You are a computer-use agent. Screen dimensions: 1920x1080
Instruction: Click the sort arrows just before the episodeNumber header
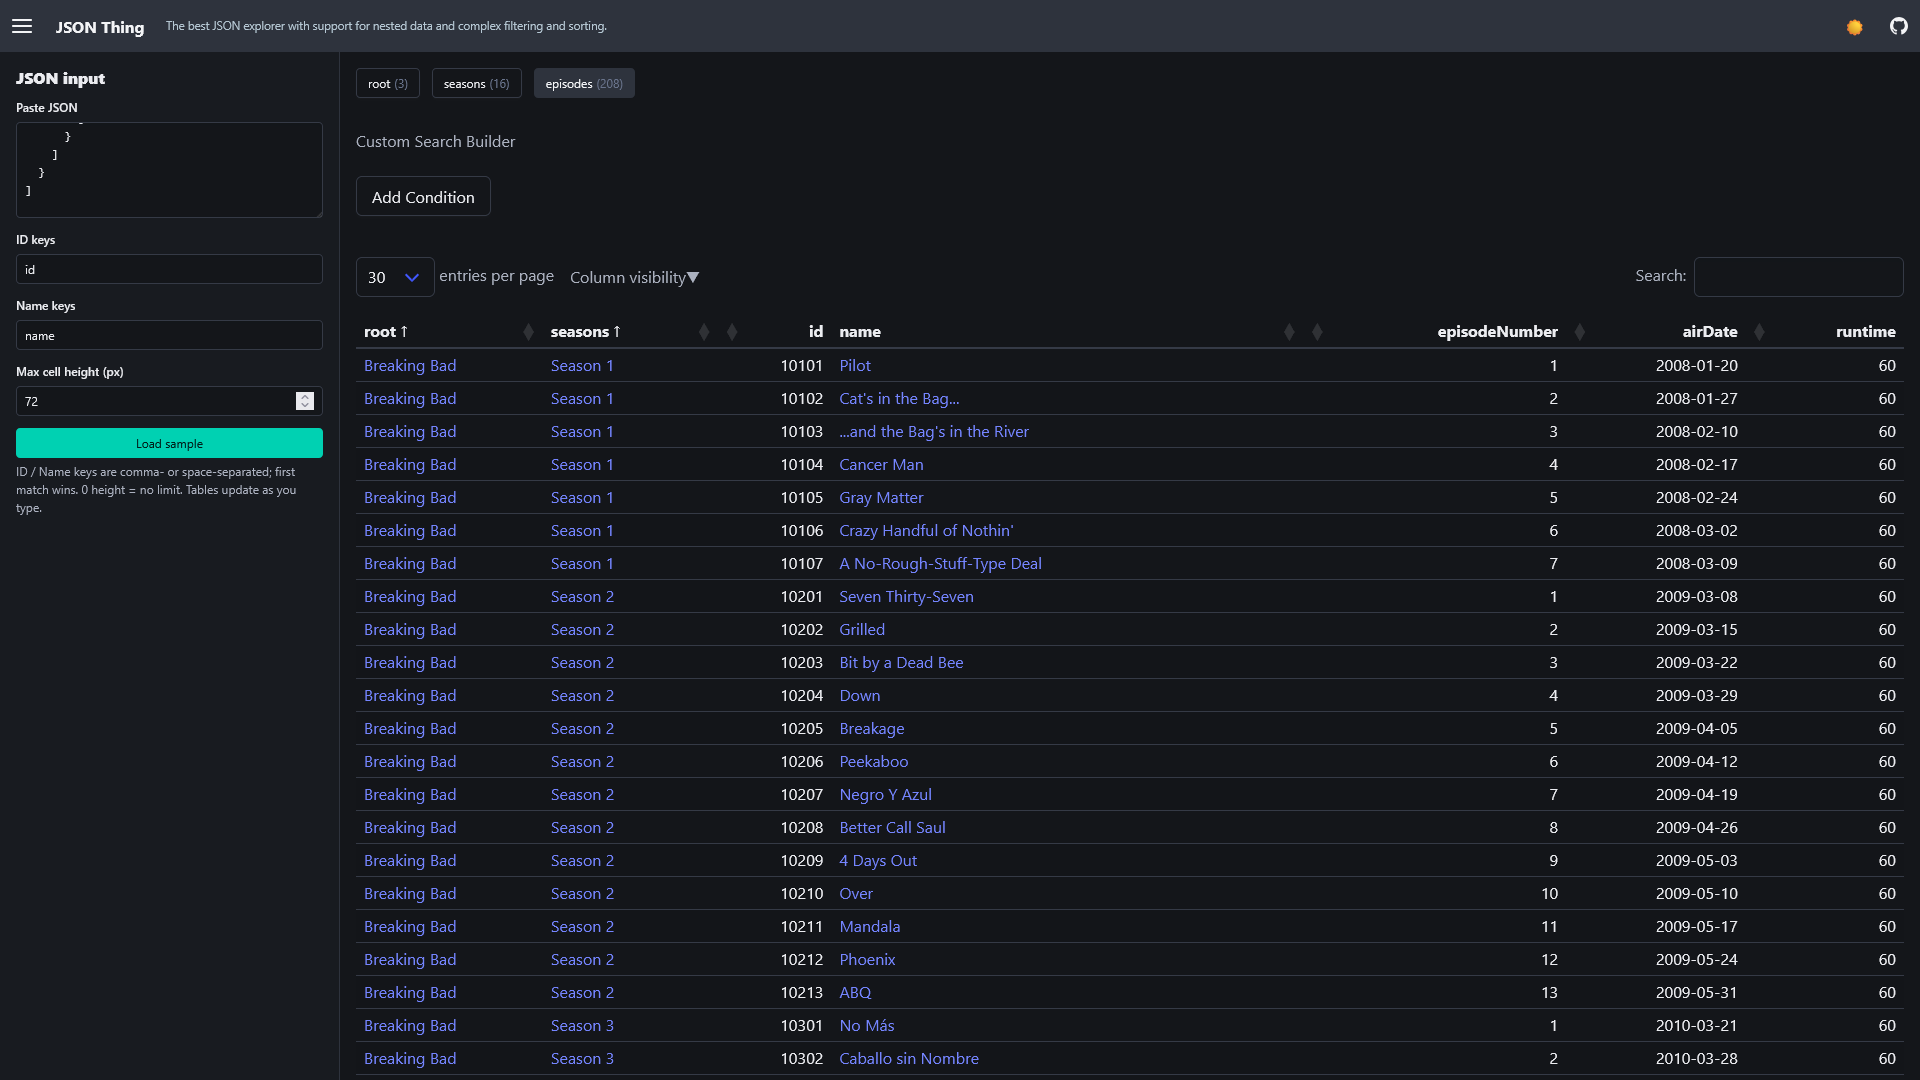(1317, 332)
